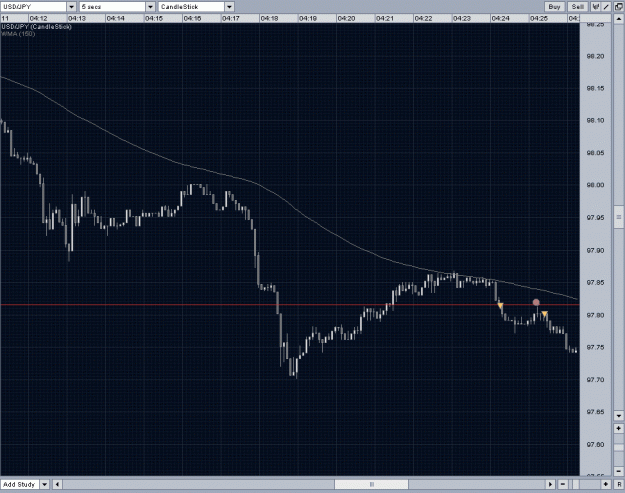Click the 04:15 time axis label
Viewport: 625px width, 493px height.
pos(154,18)
